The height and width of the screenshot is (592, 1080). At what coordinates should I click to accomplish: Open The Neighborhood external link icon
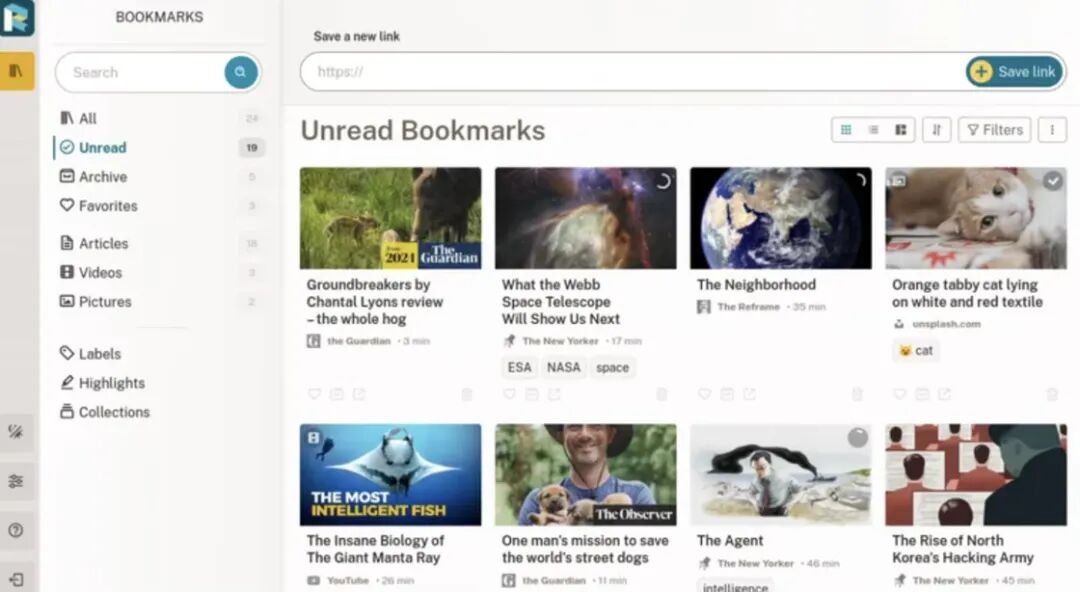(x=749, y=394)
